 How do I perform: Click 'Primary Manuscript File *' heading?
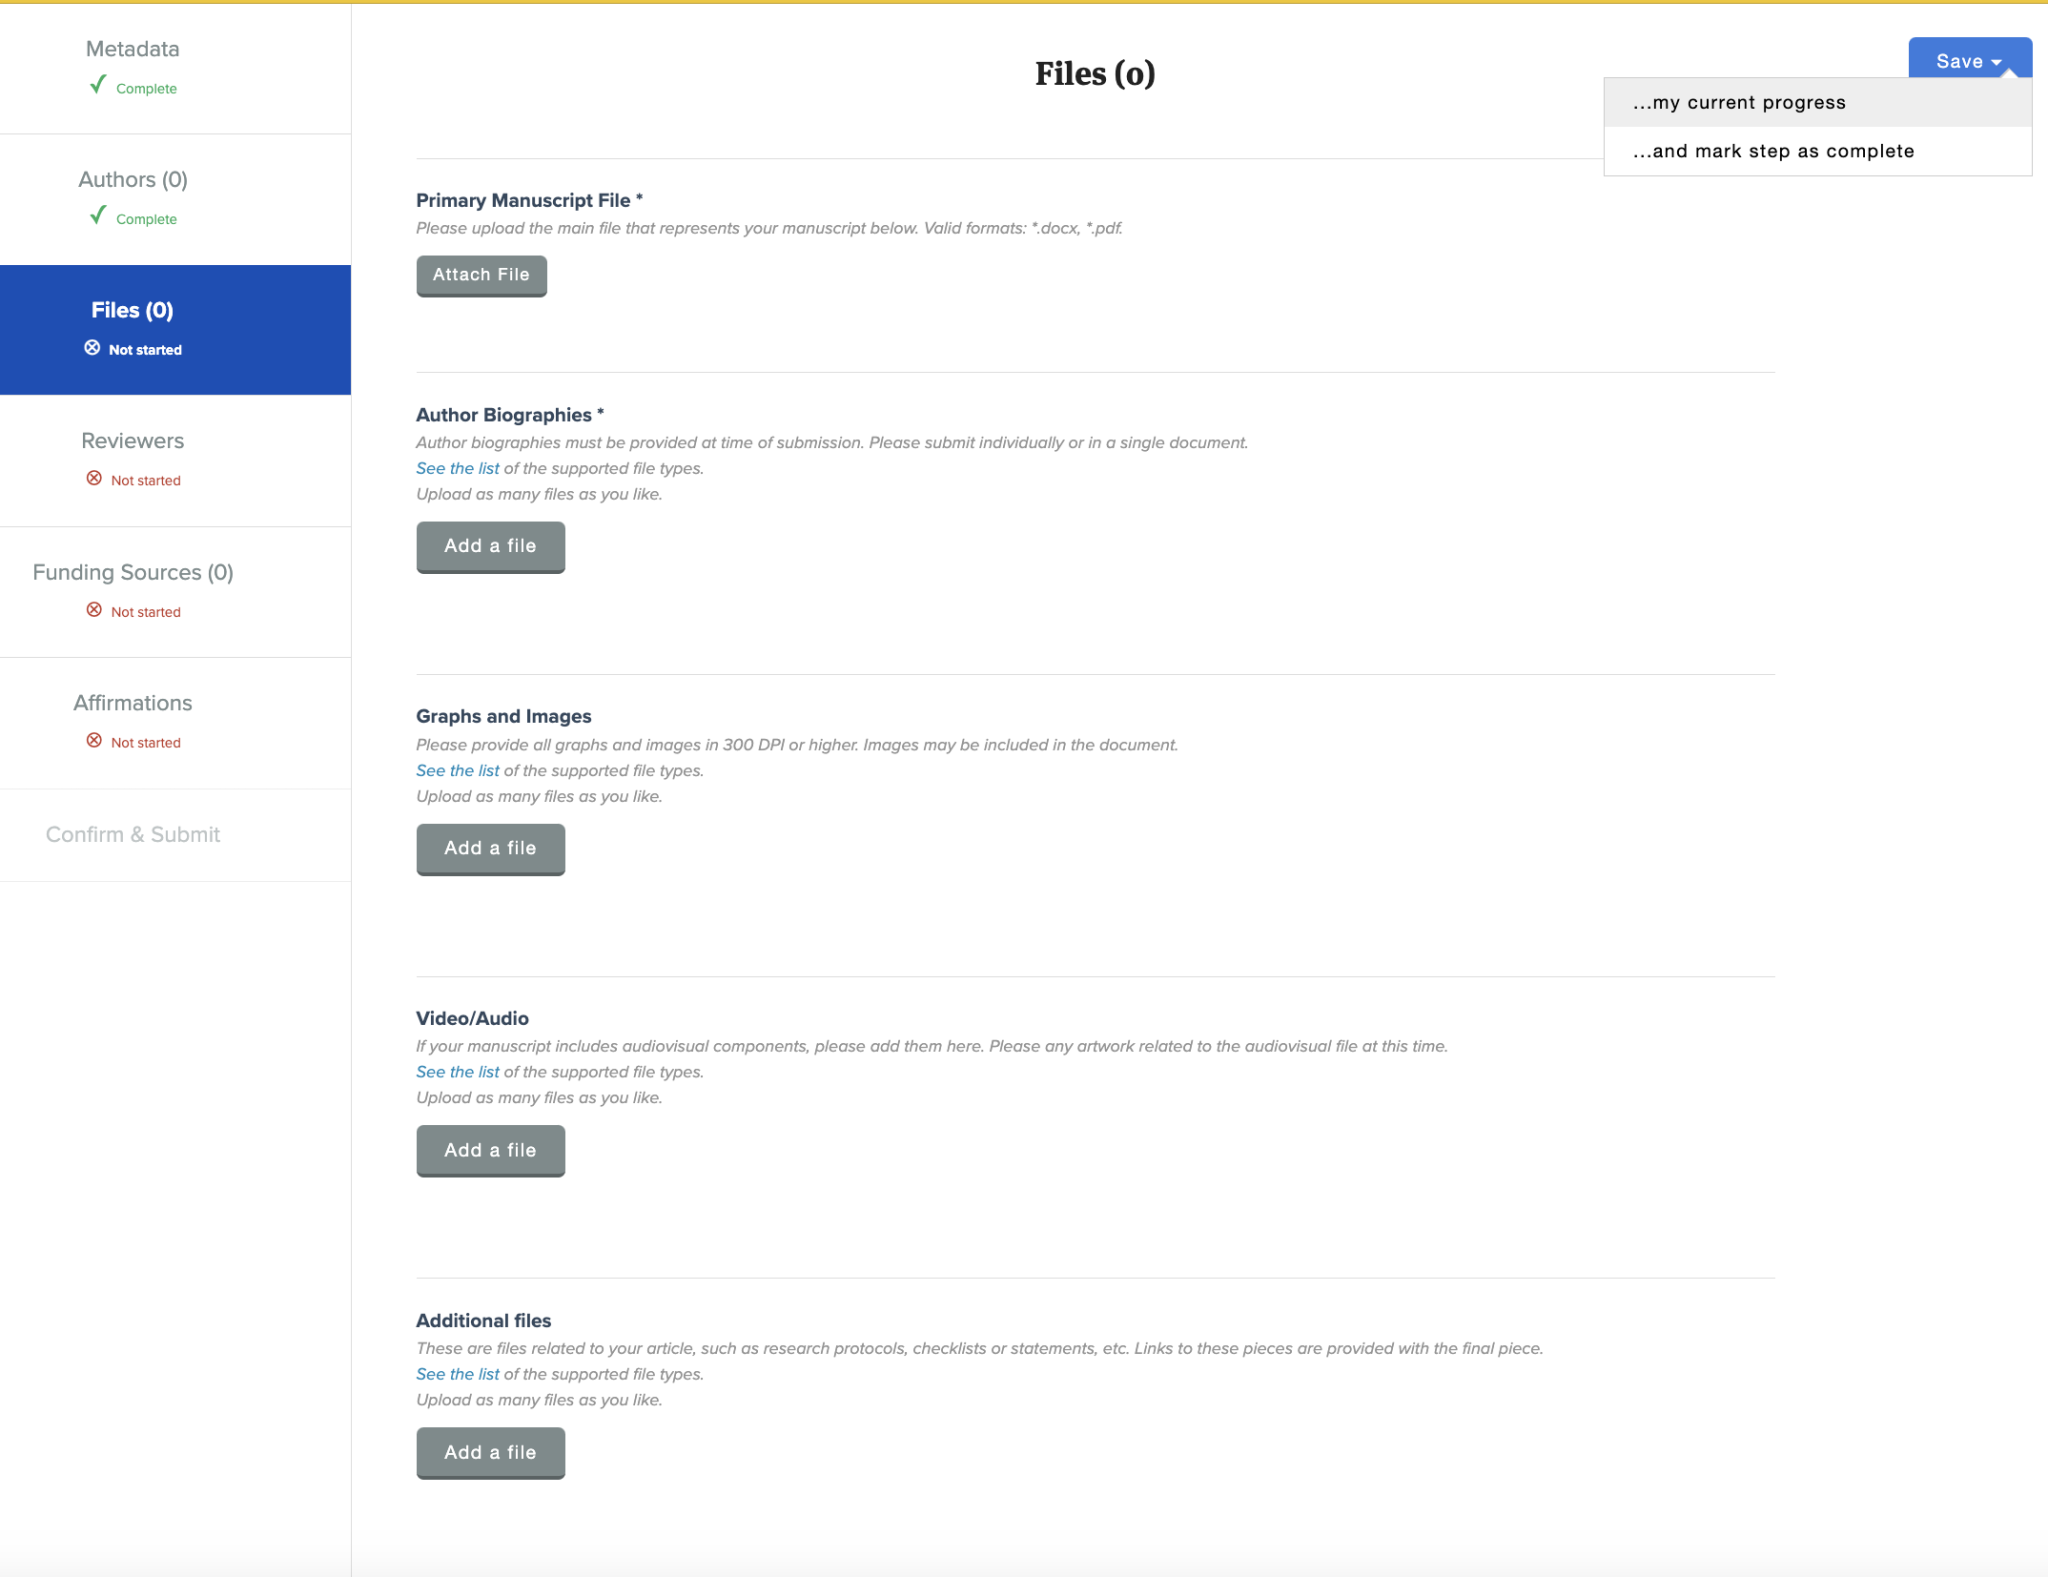(529, 200)
